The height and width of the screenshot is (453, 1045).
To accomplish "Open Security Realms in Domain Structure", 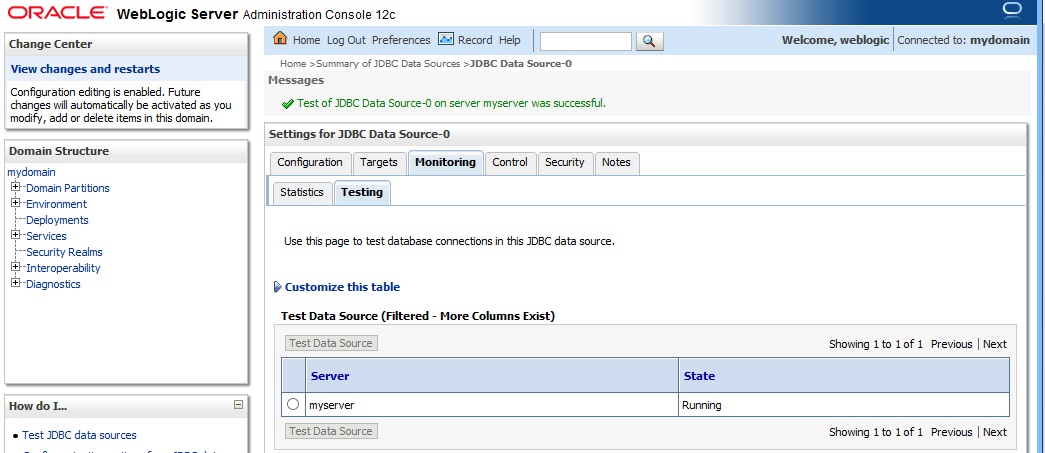I will 64,252.
